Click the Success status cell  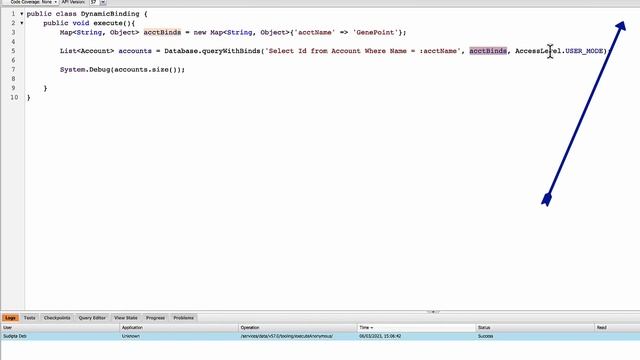point(535,336)
